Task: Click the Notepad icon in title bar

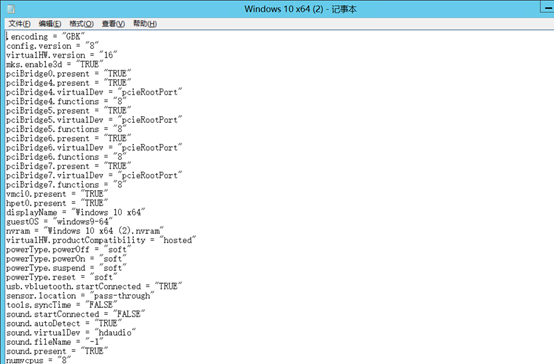Action: (x=11, y=8)
